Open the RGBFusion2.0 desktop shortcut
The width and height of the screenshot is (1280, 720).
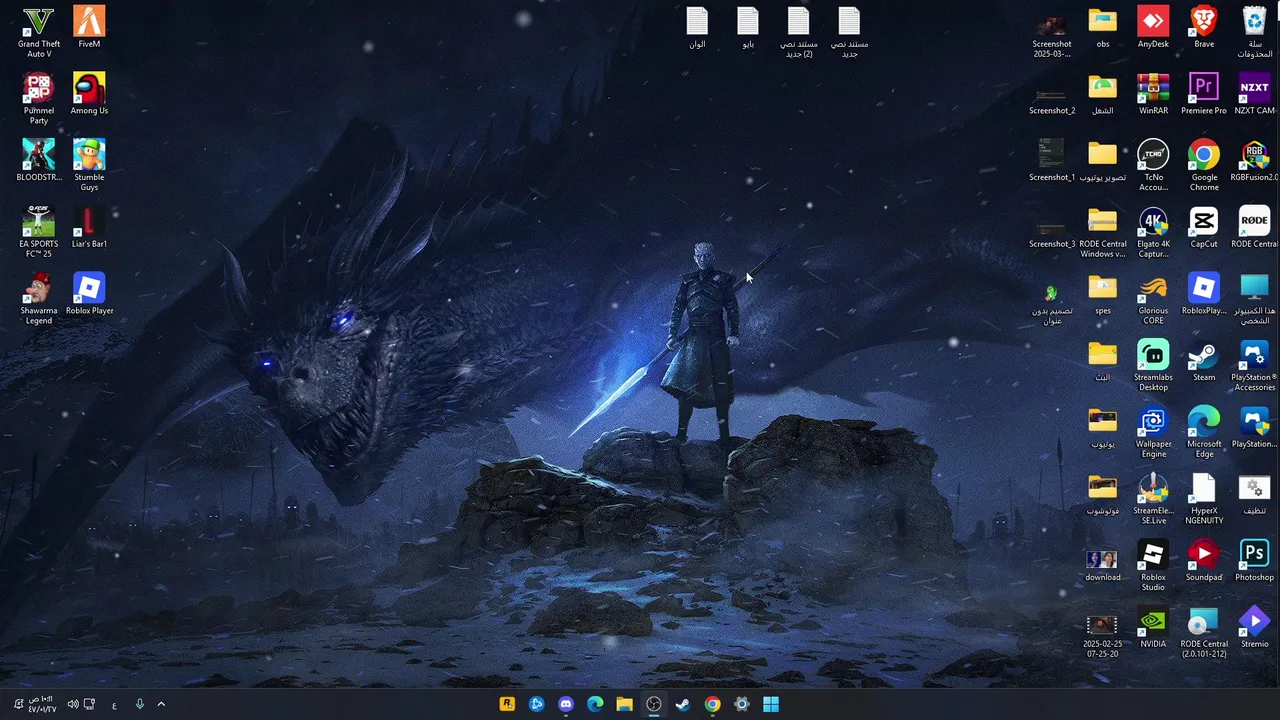point(1254,160)
